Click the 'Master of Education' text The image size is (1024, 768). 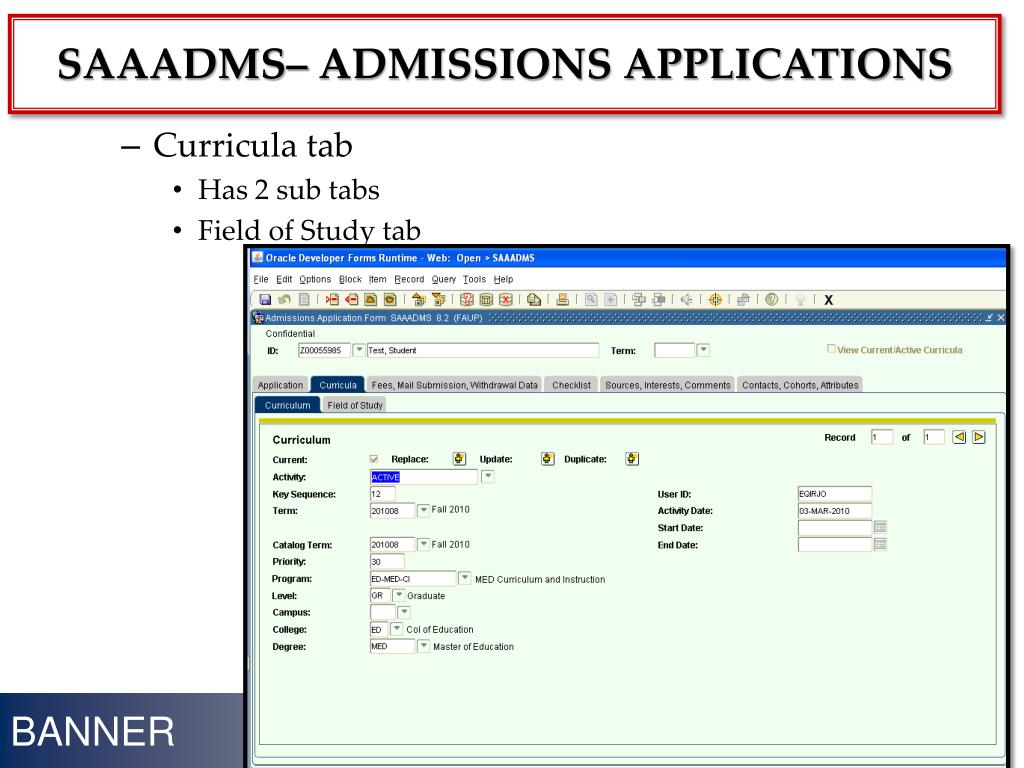[x=473, y=647]
